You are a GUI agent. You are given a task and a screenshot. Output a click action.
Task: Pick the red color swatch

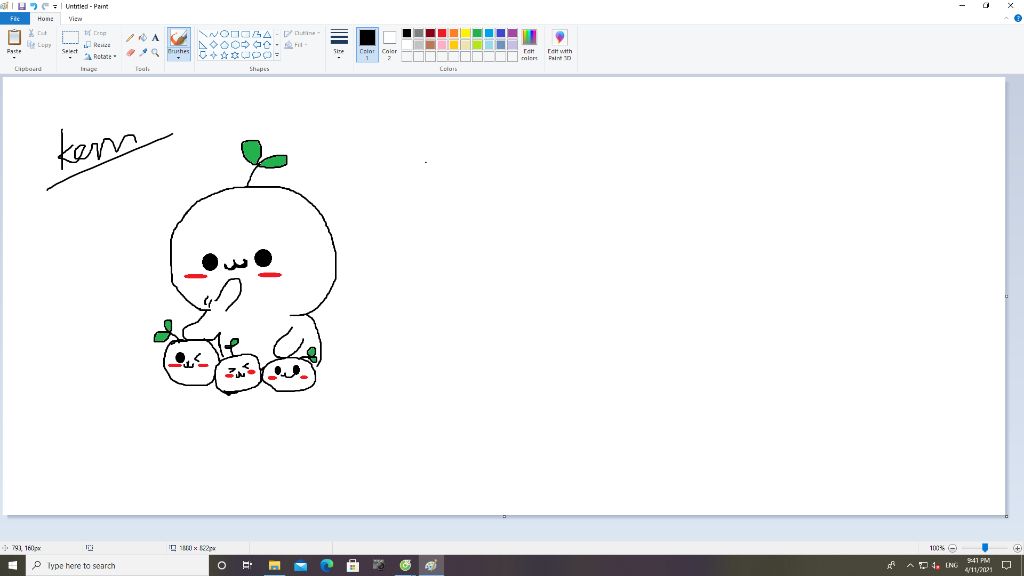click(x=442, y=33)
